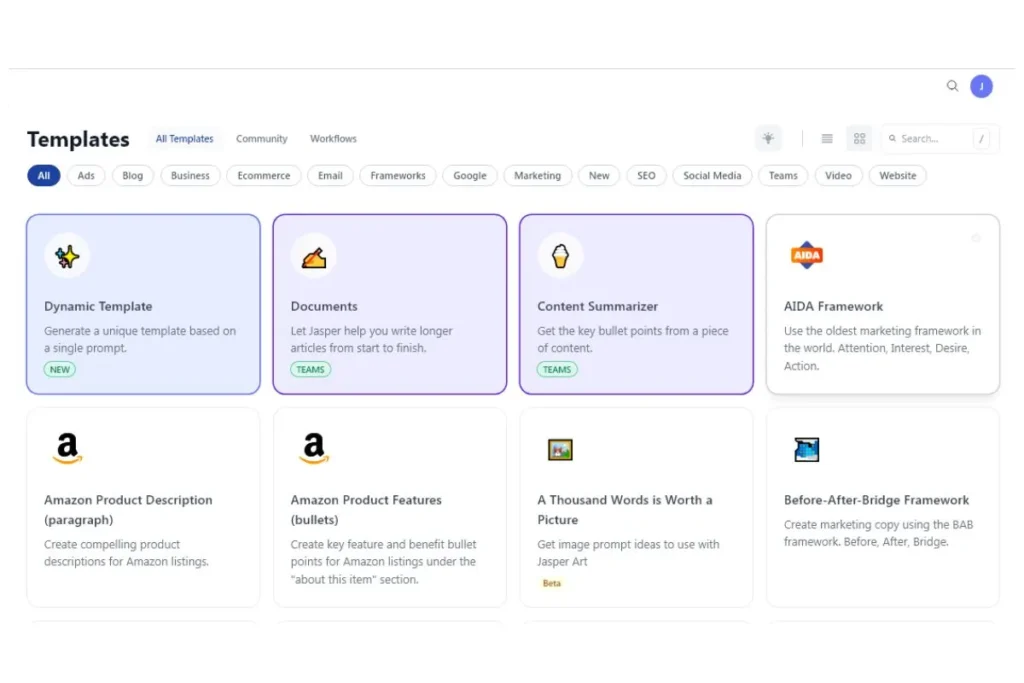Screen dimensions: 1024x683
Task: Open the user avatar J menu
Action: tap(981, 86)
